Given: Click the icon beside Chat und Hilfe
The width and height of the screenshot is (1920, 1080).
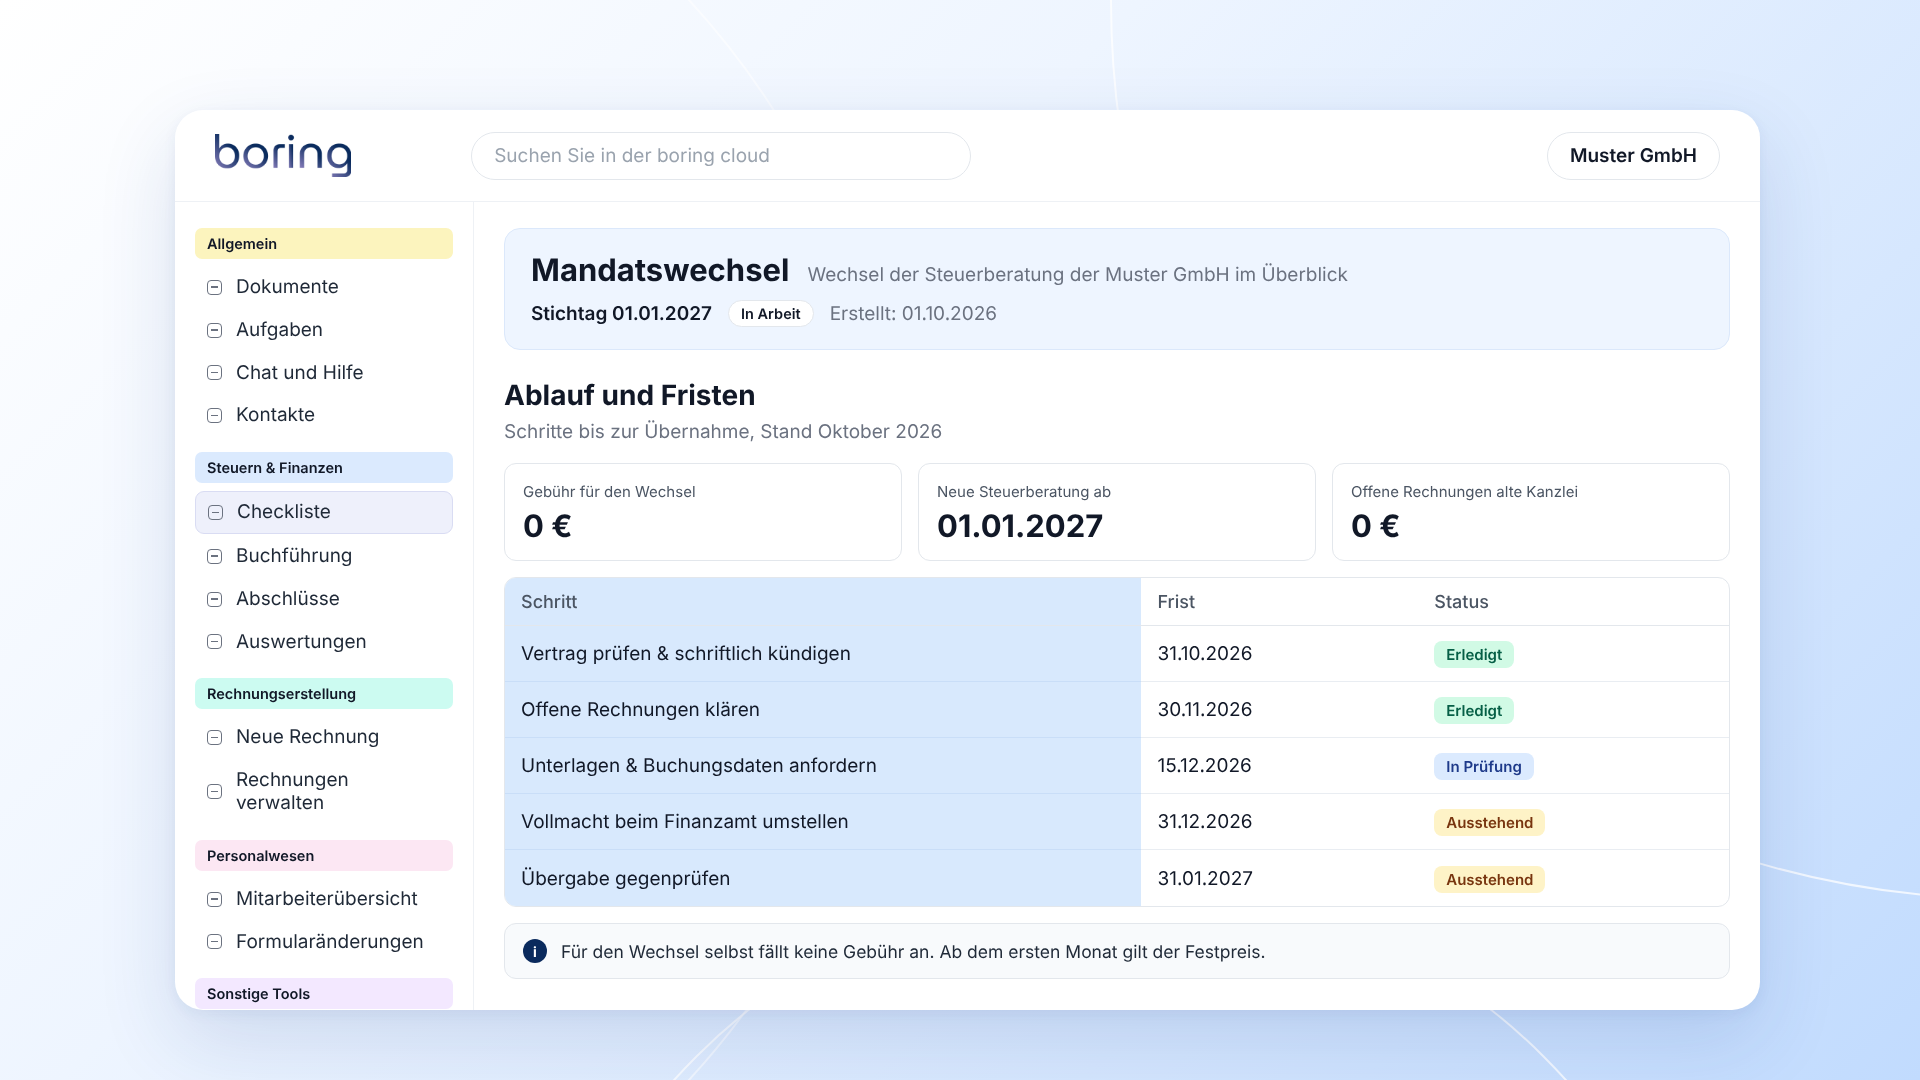Looking at the screenshot, I should click(214, 373).
